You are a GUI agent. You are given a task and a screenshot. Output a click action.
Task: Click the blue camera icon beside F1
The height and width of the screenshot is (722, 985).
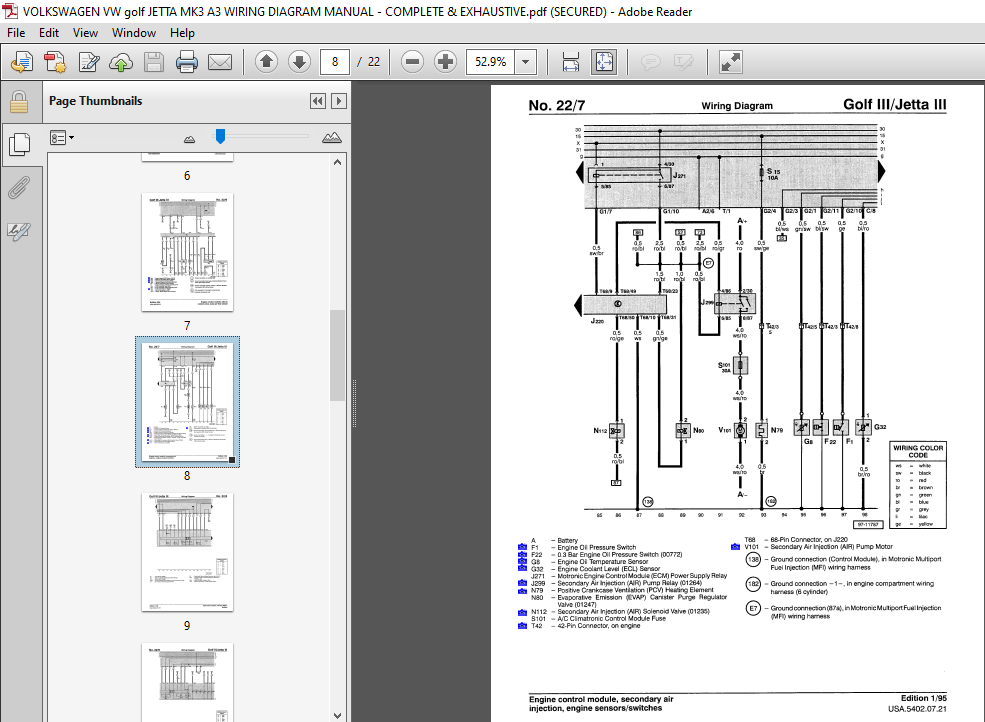click(x=522, y=547)
